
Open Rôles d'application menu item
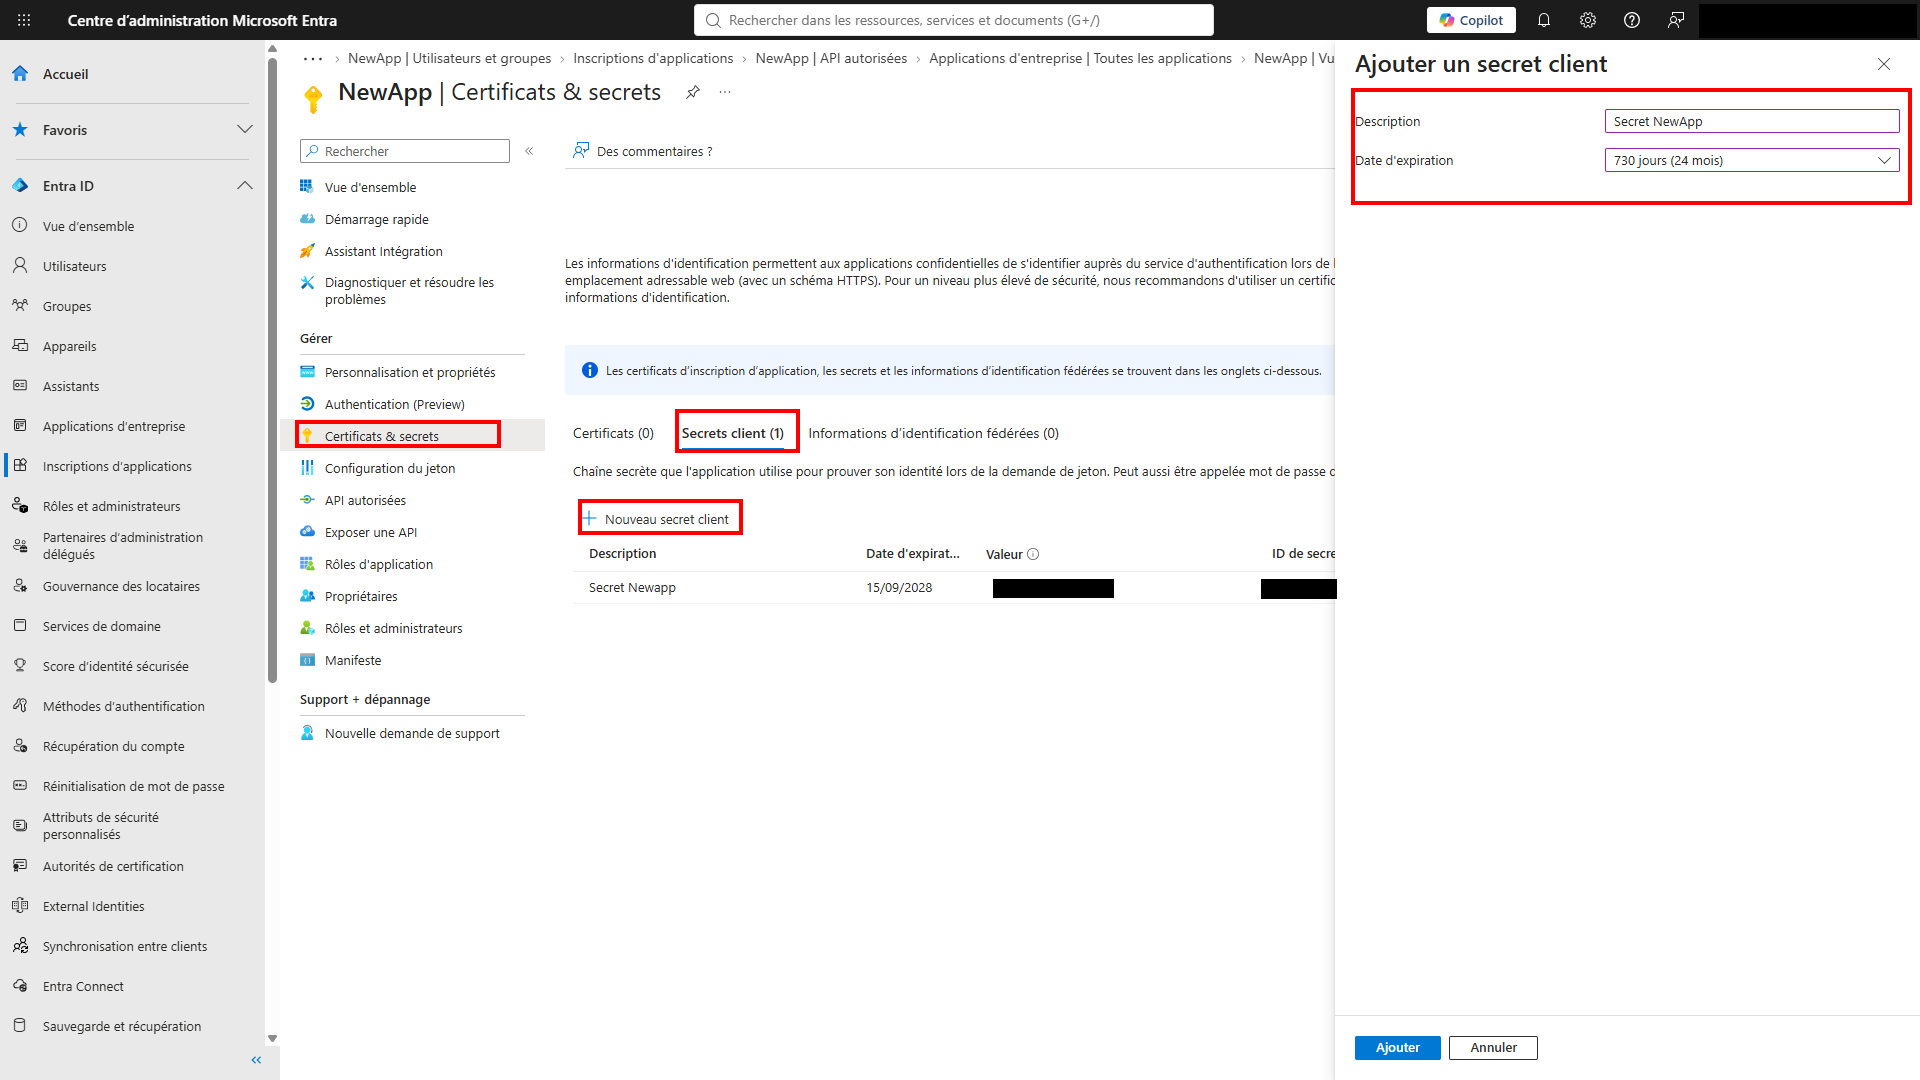point(378,564)
